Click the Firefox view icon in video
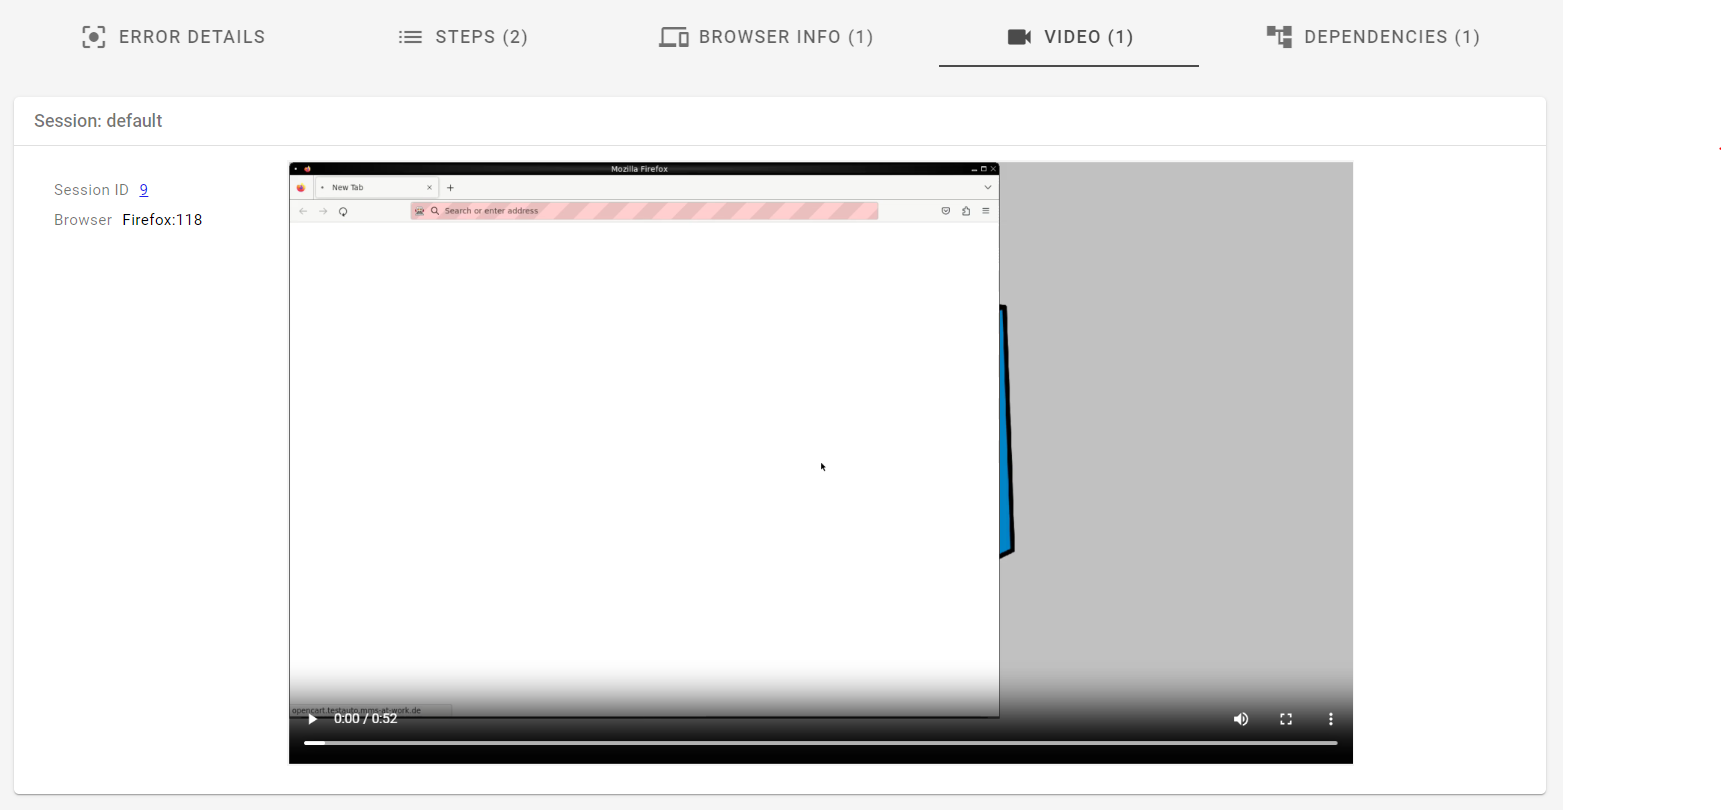Viewport: 1721px width, 810px height. [301, 187]
